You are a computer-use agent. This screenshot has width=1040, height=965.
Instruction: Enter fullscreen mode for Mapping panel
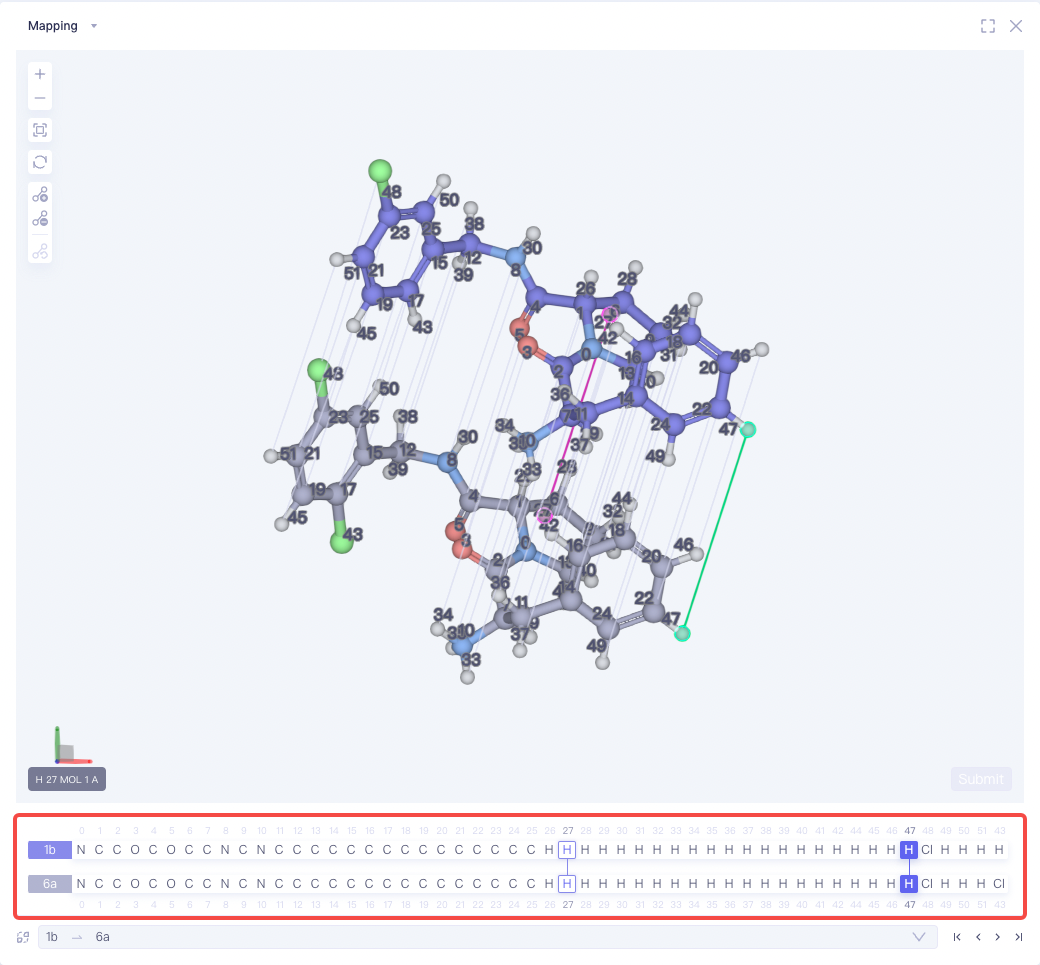click(x=988, y=26)
